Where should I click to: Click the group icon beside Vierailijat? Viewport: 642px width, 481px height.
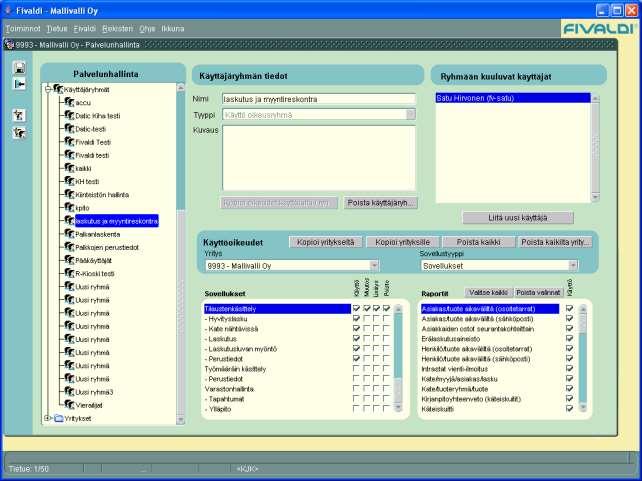click(69, 405)
